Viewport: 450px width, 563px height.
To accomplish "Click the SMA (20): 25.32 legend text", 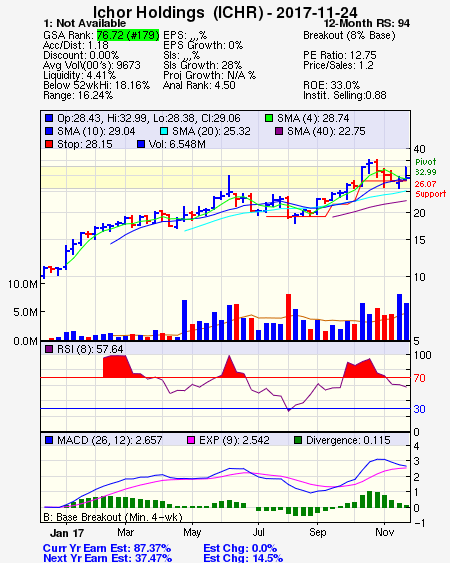I will click(211, 131).
